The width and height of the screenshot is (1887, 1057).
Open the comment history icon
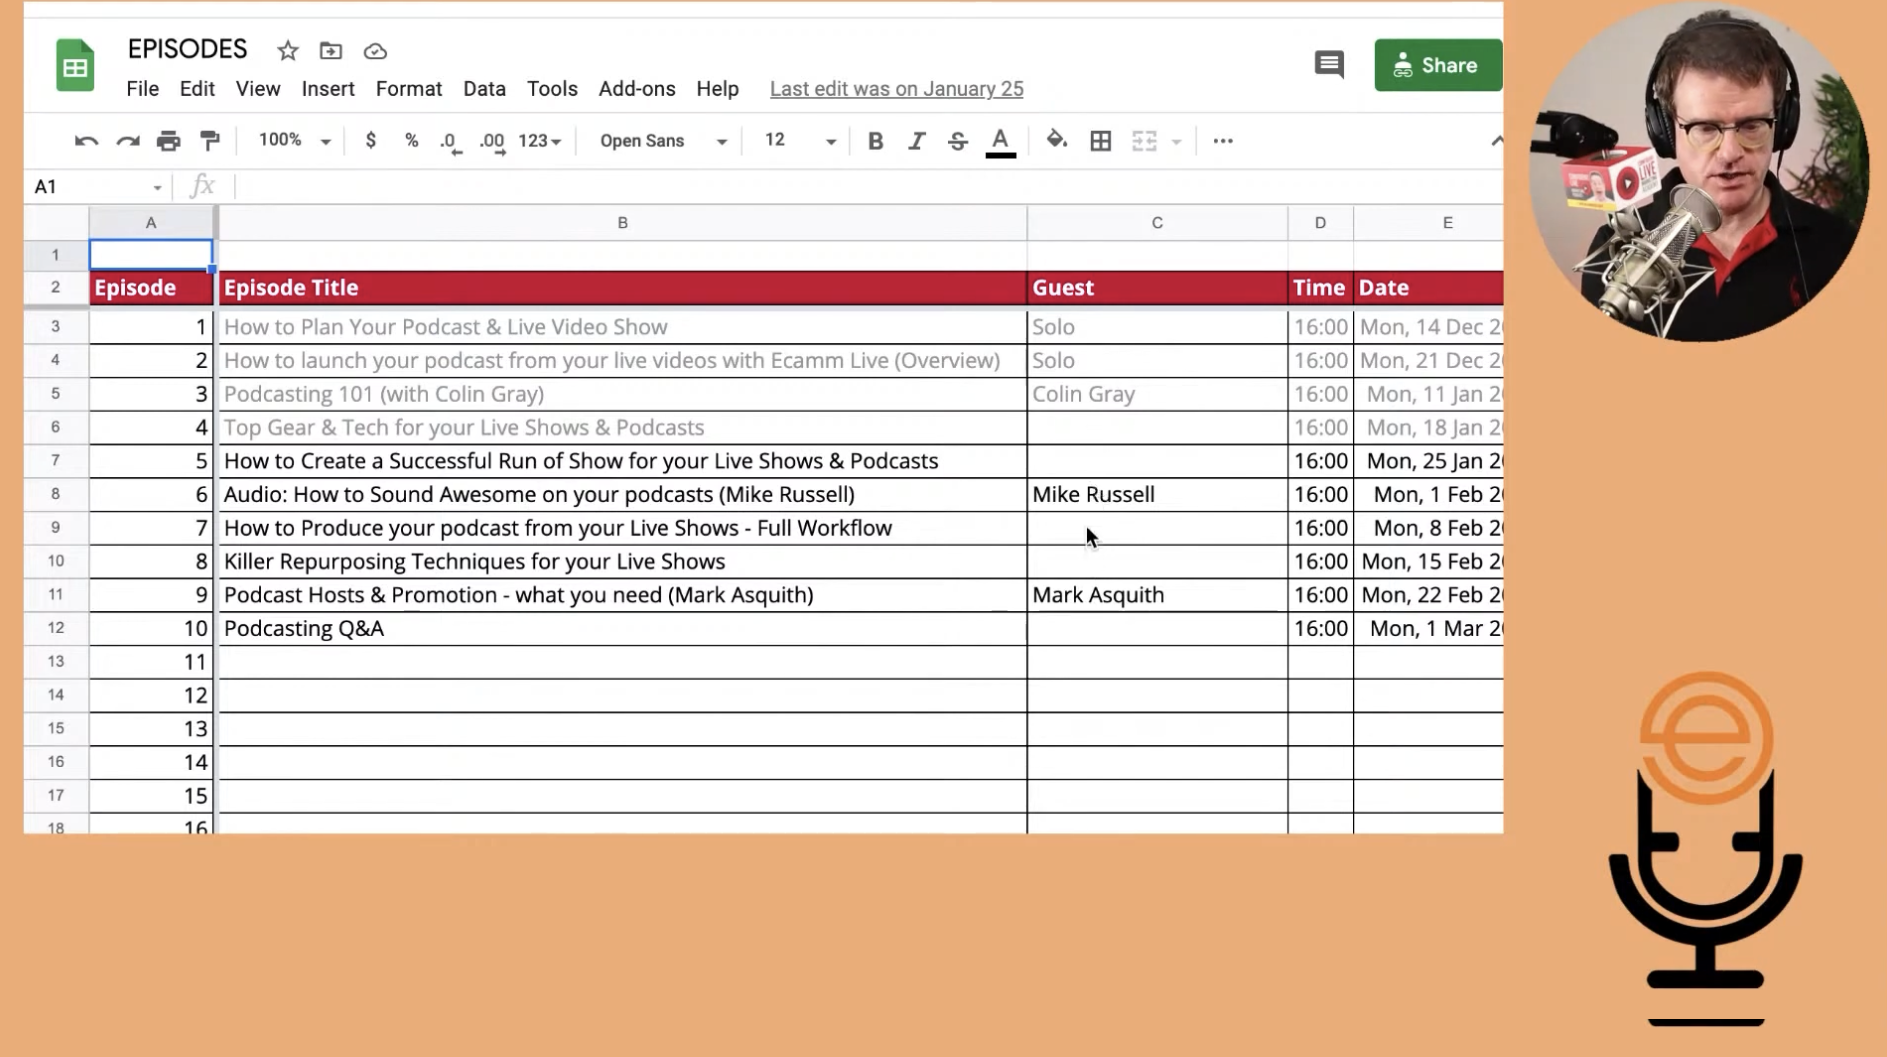[1328, 65]
